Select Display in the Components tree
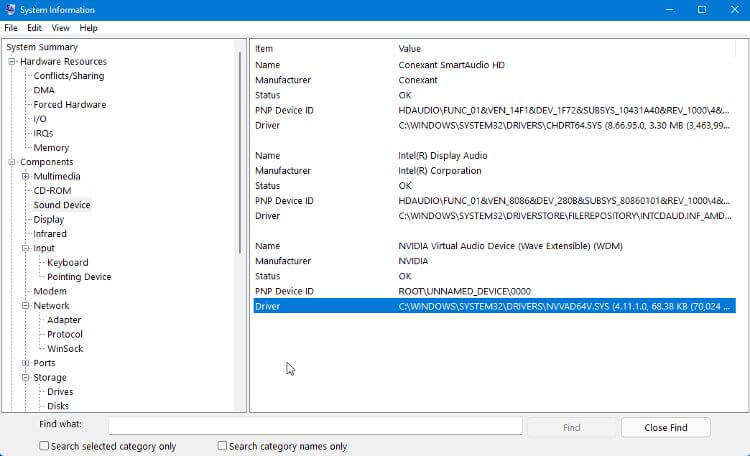 (x=49, y=219)
